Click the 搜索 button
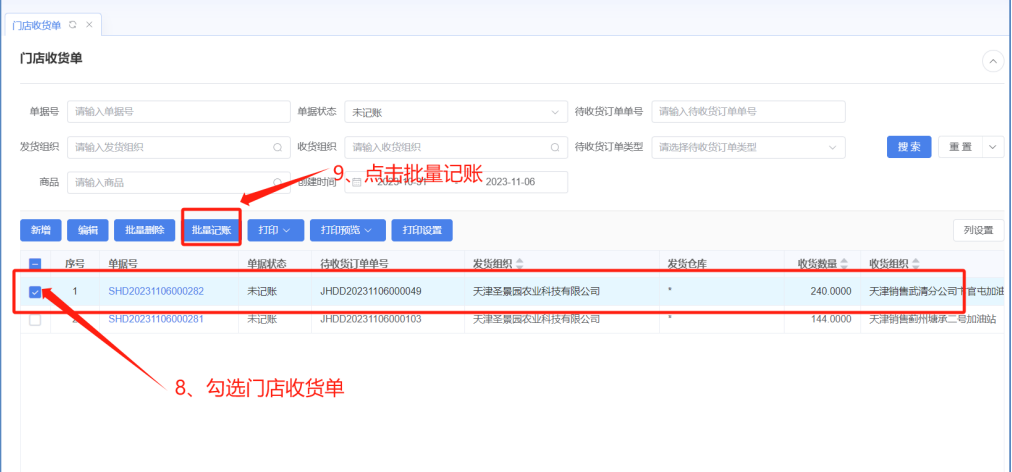This screenshot has height=472, width=1012. 909,147
